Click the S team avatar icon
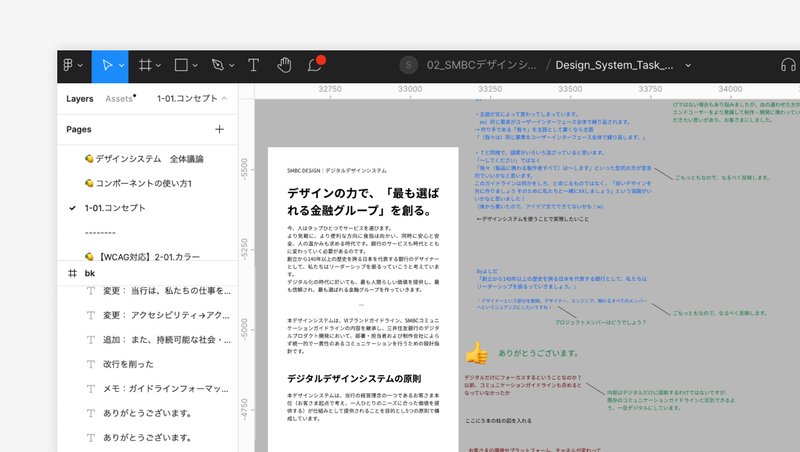 point(408,65)
